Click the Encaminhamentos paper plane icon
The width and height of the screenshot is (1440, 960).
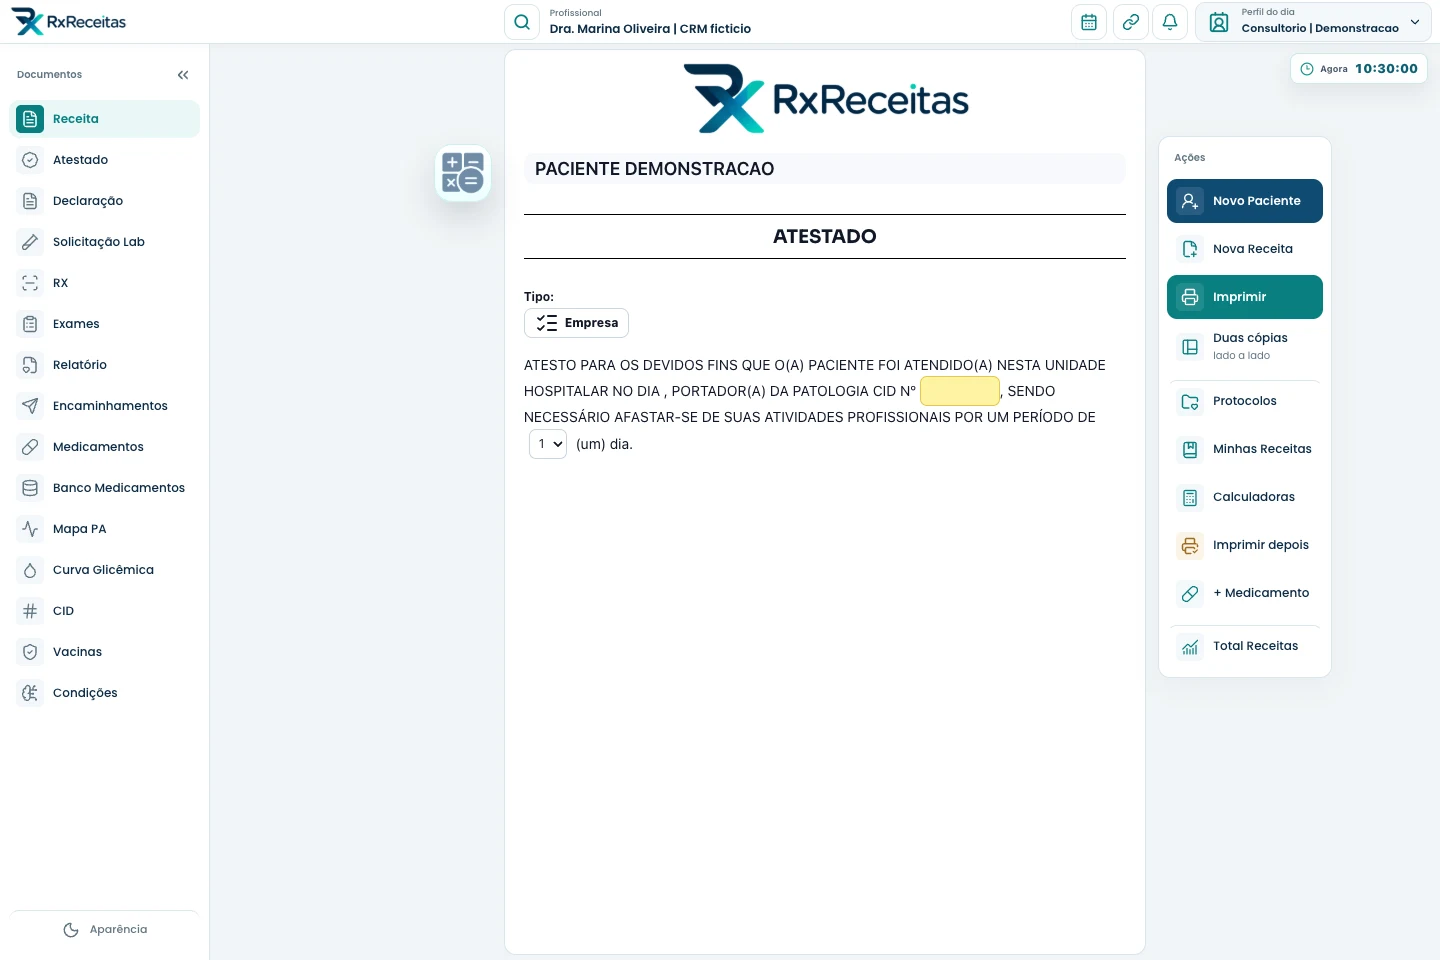point(30,406)
